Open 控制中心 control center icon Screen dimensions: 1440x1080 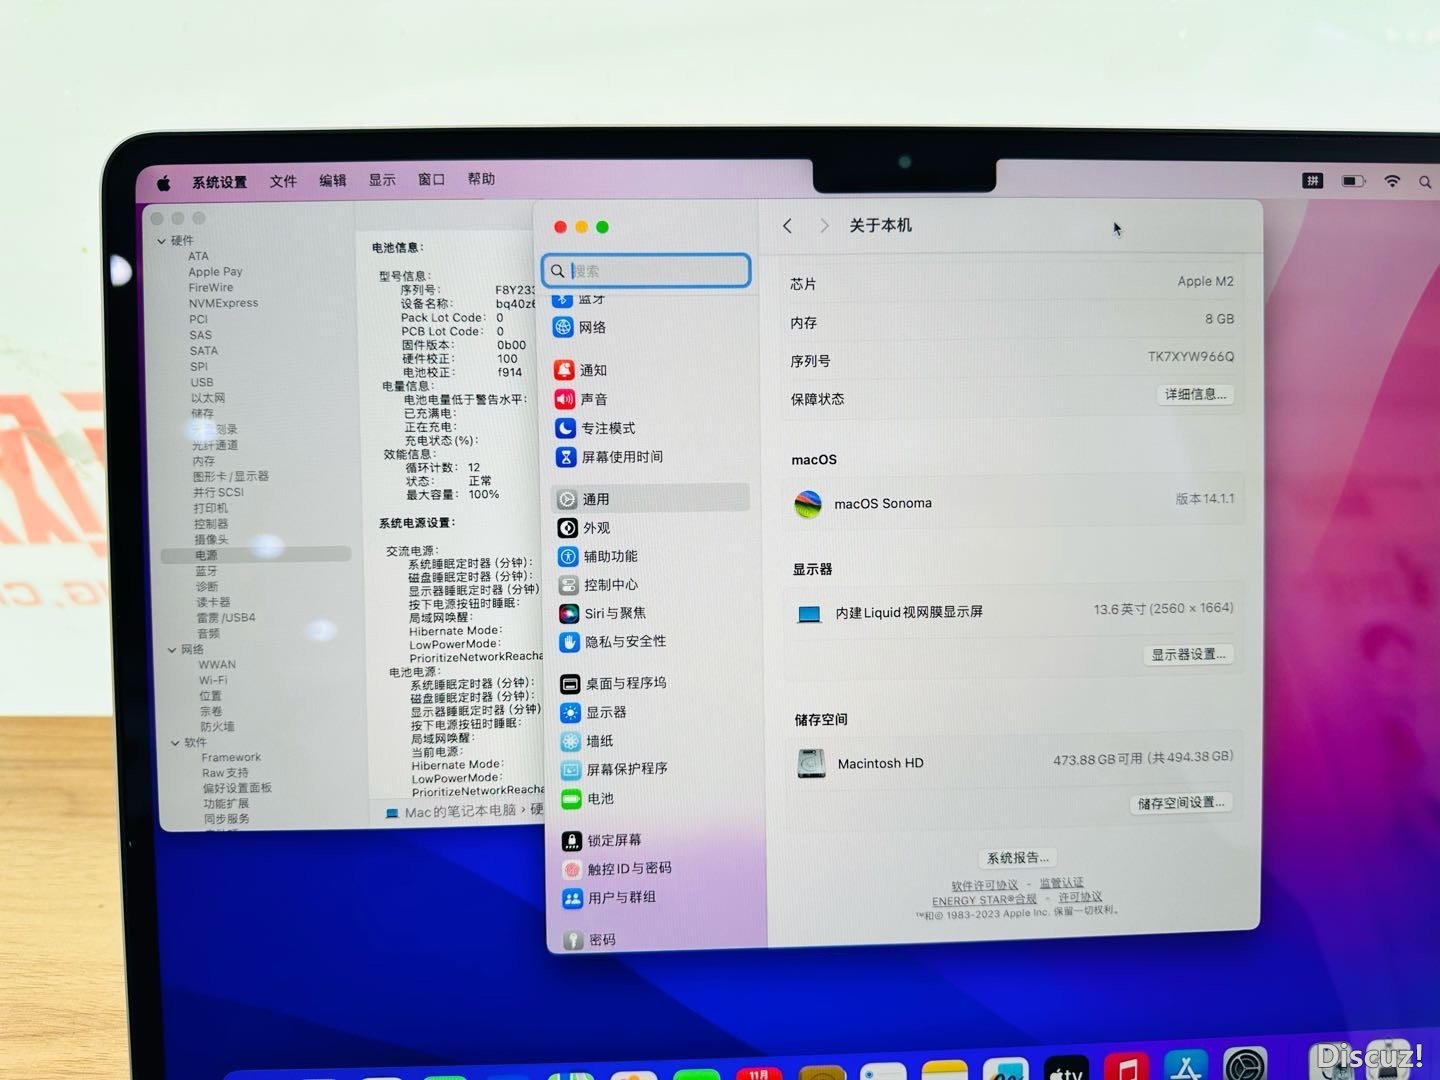point(568,585)
